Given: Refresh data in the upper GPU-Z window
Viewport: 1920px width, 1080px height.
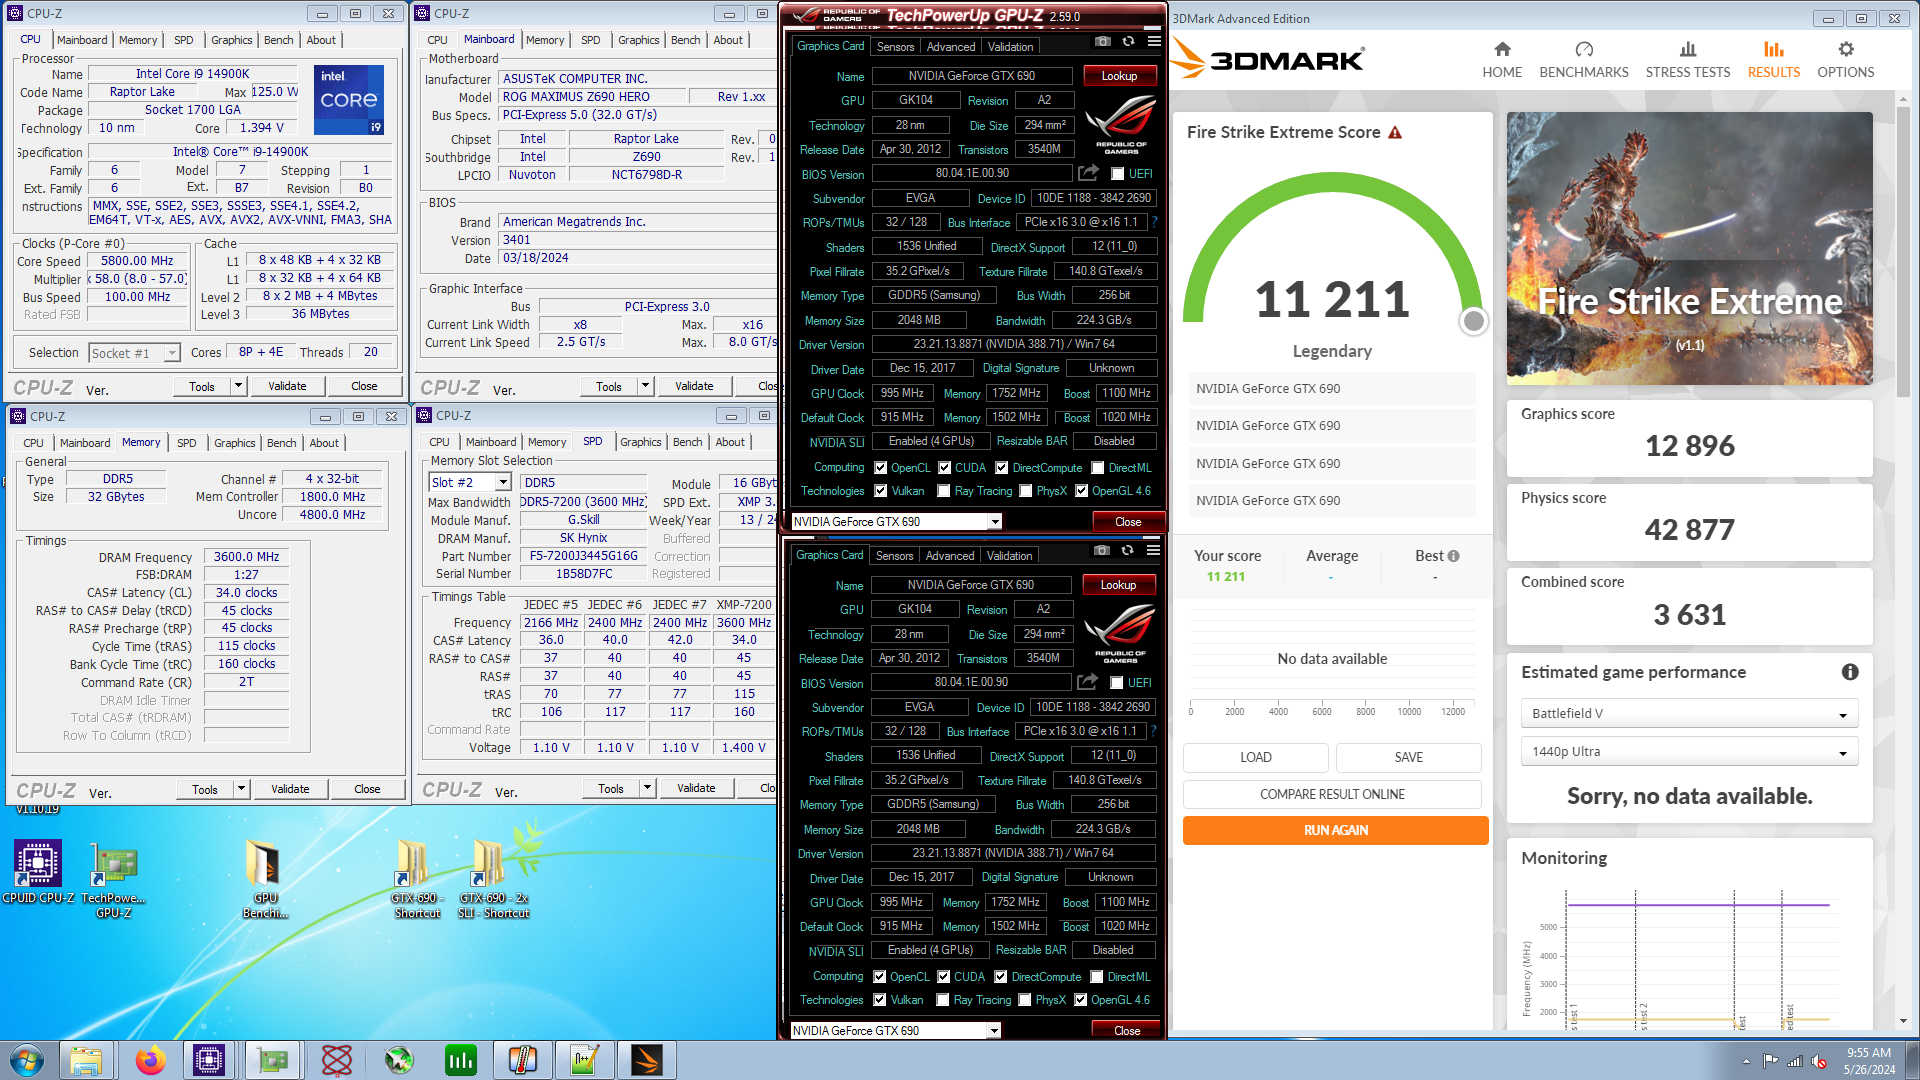Looking at the screenshot, I should pyautogui.click(x=1128, y=42).
